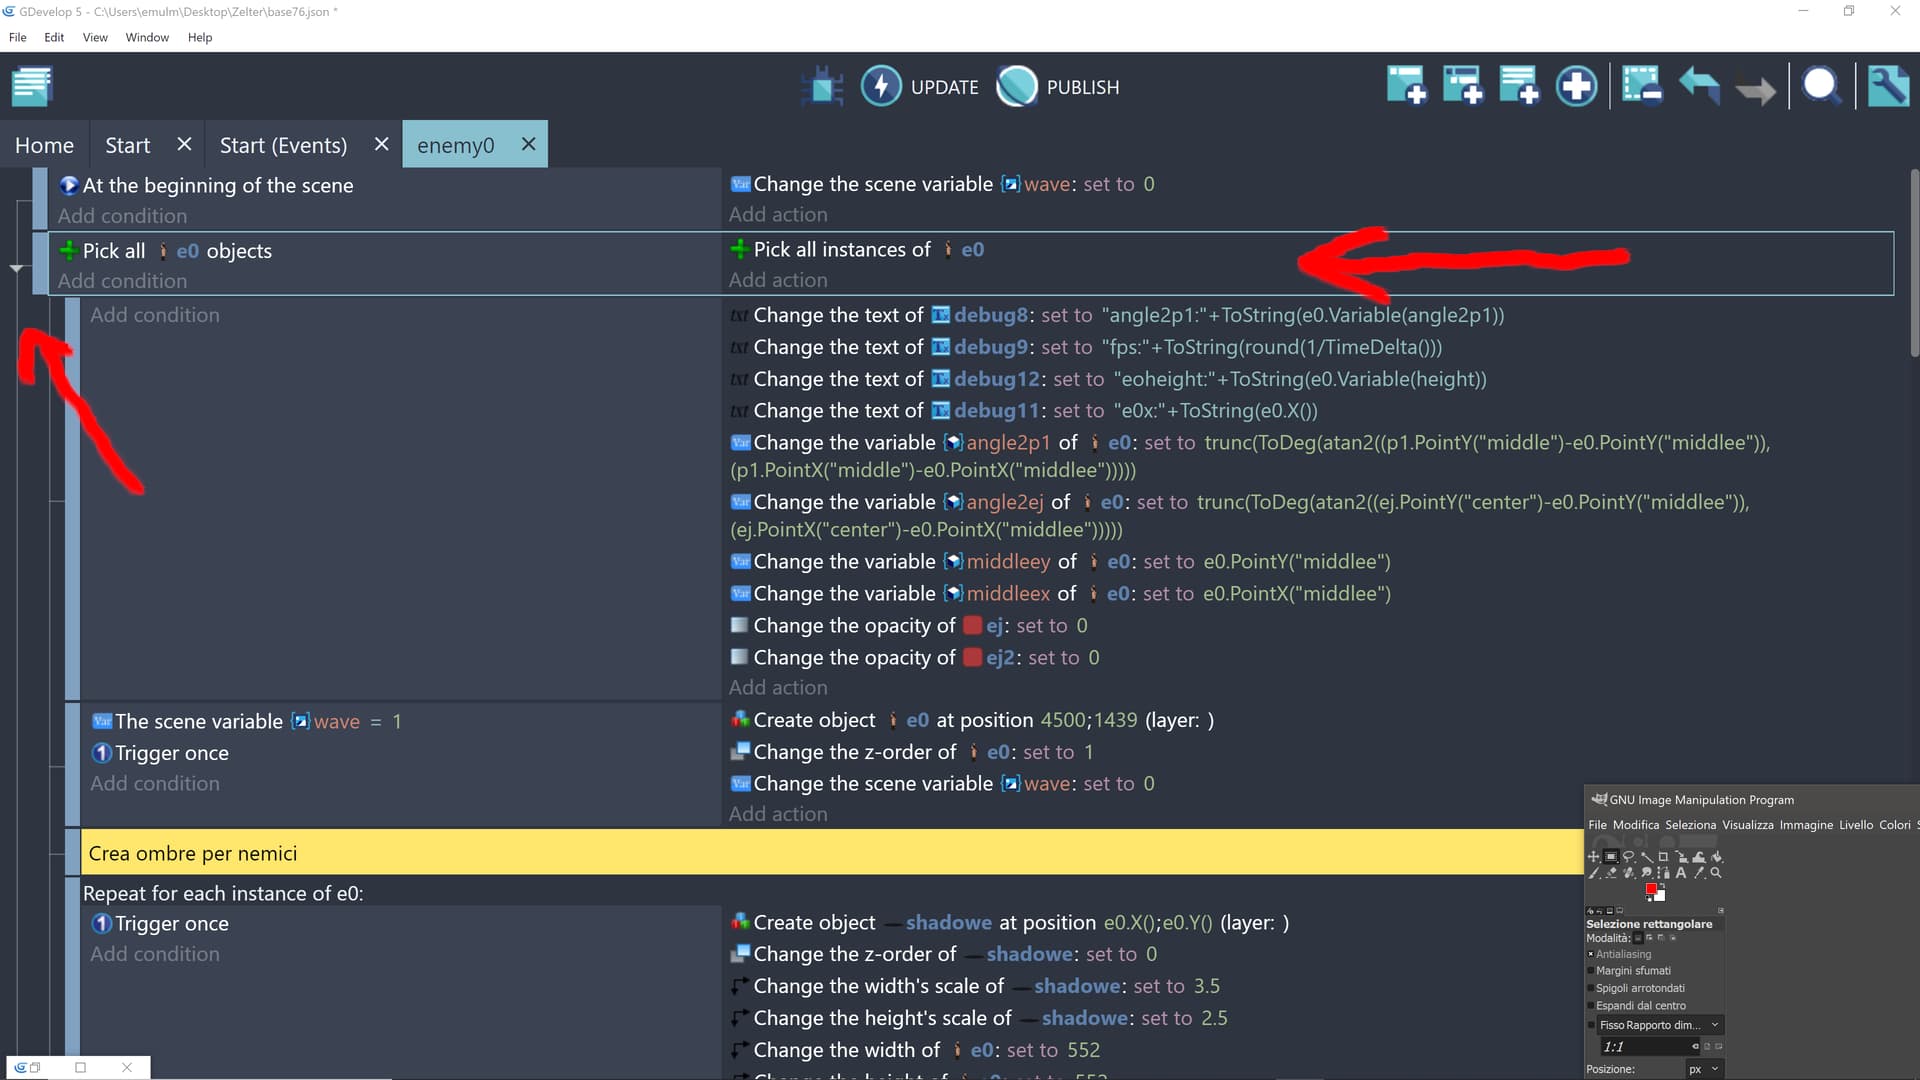Open search with the magnifier icon
The image size is (1920, 1080).
pos(1822,86)
